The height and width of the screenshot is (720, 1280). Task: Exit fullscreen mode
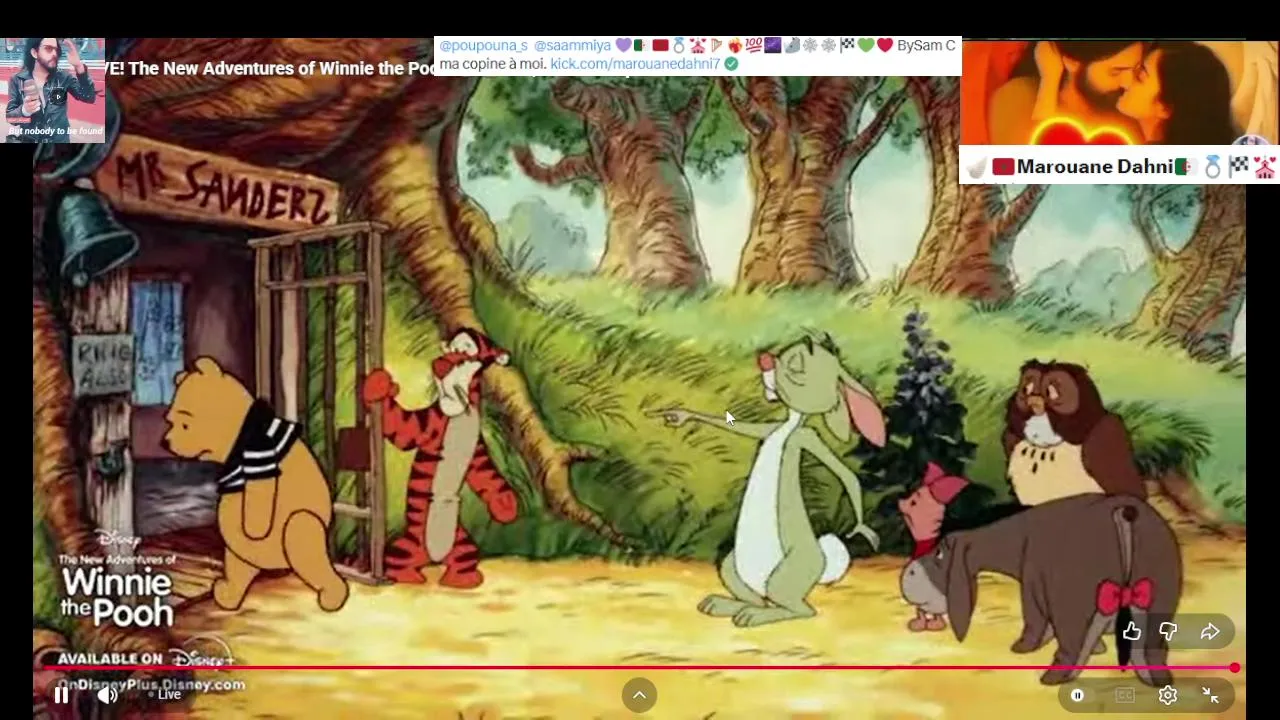tap(1210, 695)
